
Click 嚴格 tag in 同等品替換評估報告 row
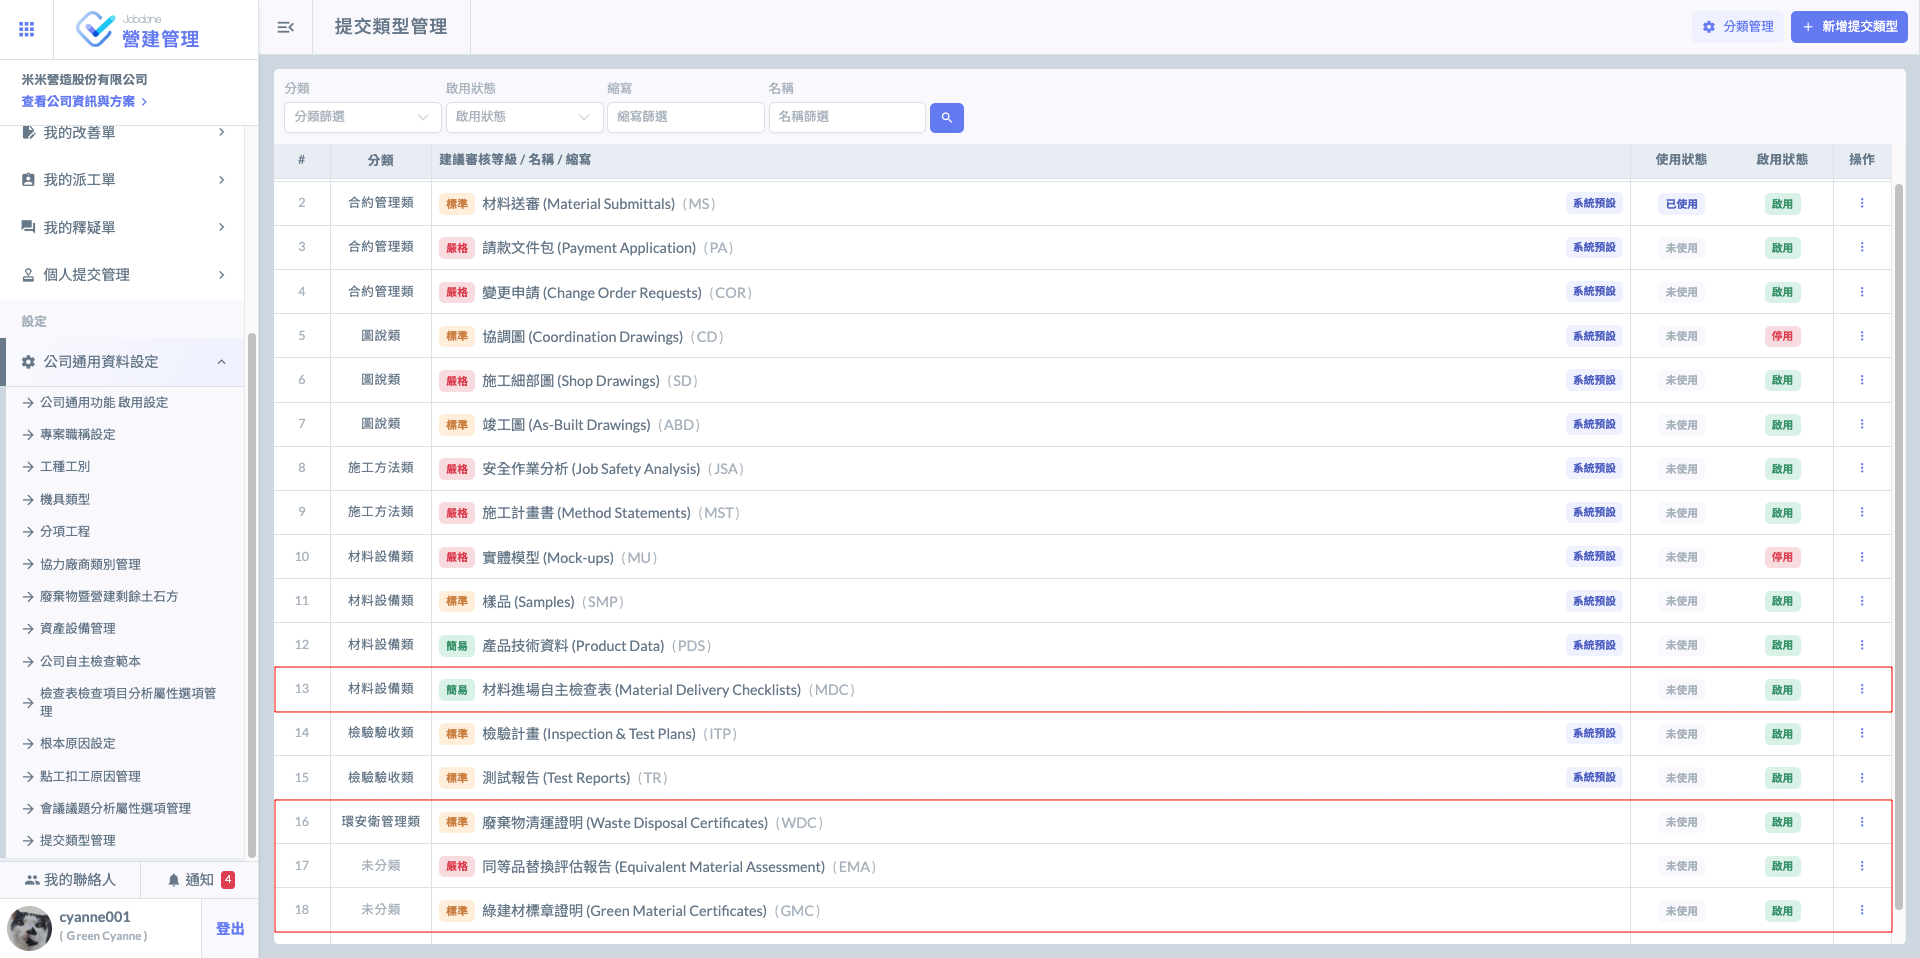tap(457, 866)
